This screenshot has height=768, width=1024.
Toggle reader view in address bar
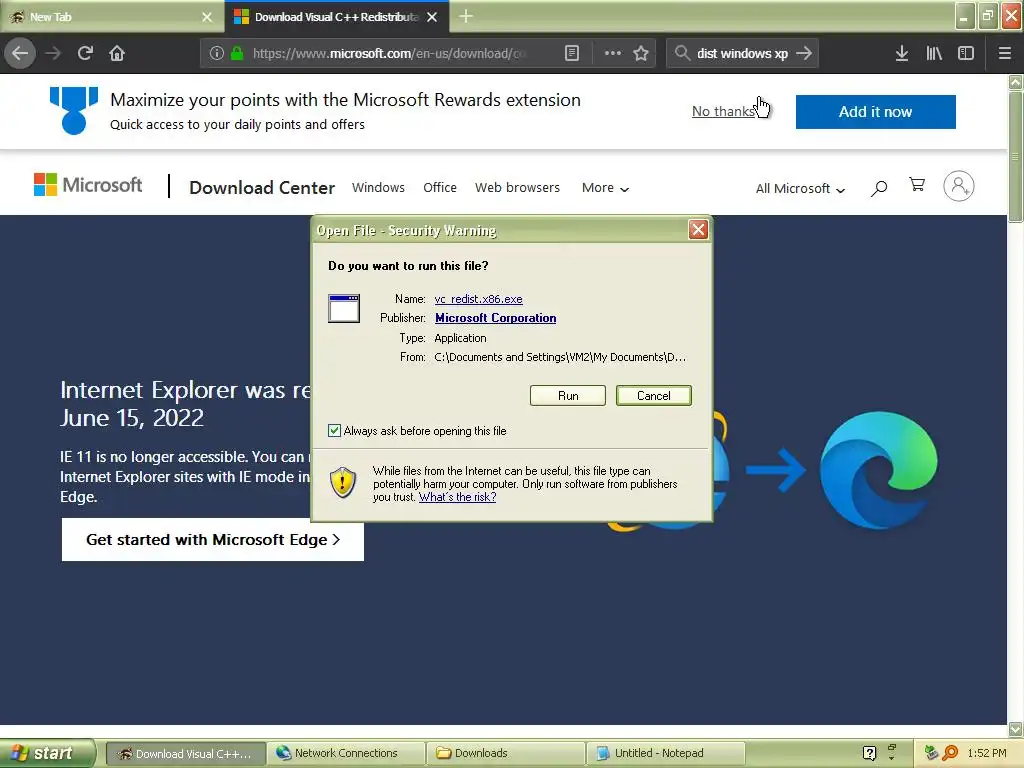click(571, 53)
